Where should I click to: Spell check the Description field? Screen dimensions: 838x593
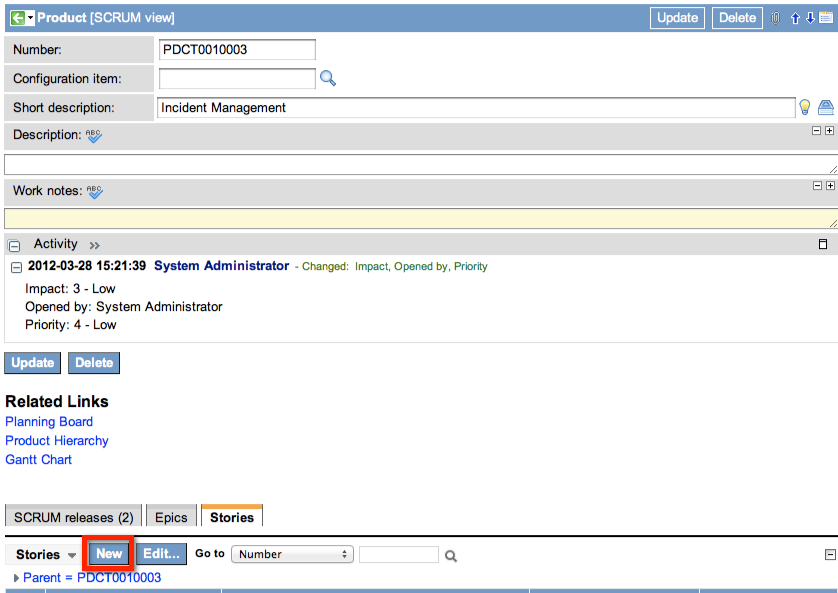coord(94,135)
